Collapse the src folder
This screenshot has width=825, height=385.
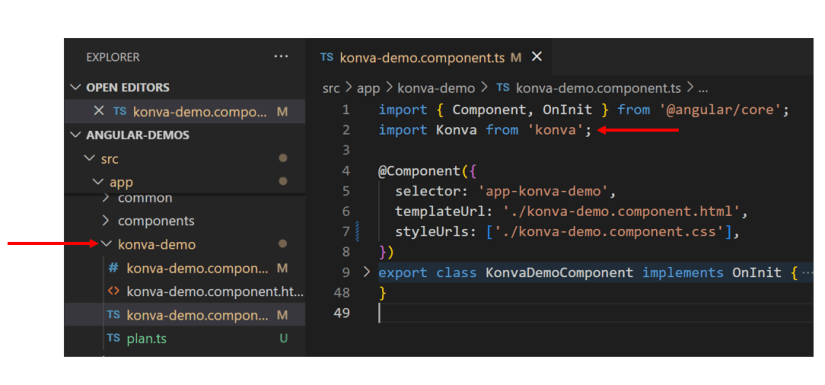[88, 158]
